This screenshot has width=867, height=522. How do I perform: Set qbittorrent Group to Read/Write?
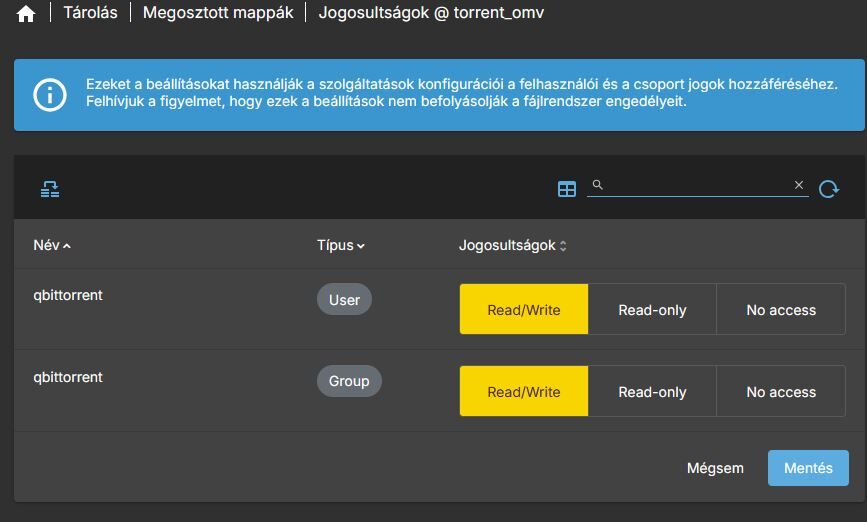click(x=524, y=392)
